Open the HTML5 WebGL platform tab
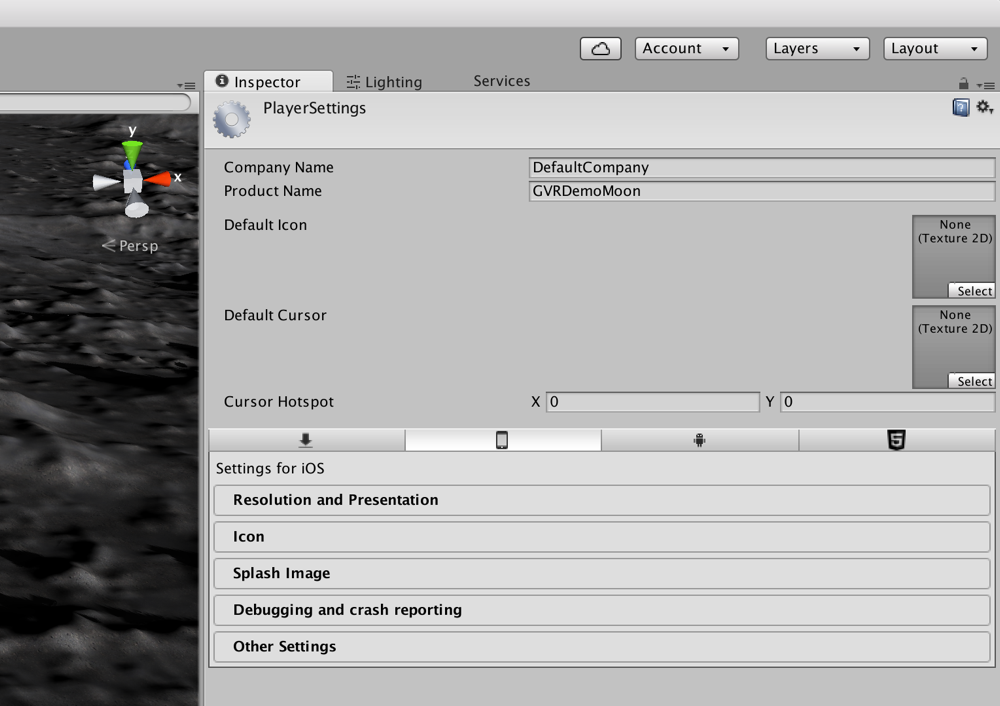The image size is (1000, 706). click(x=896, y=440)
